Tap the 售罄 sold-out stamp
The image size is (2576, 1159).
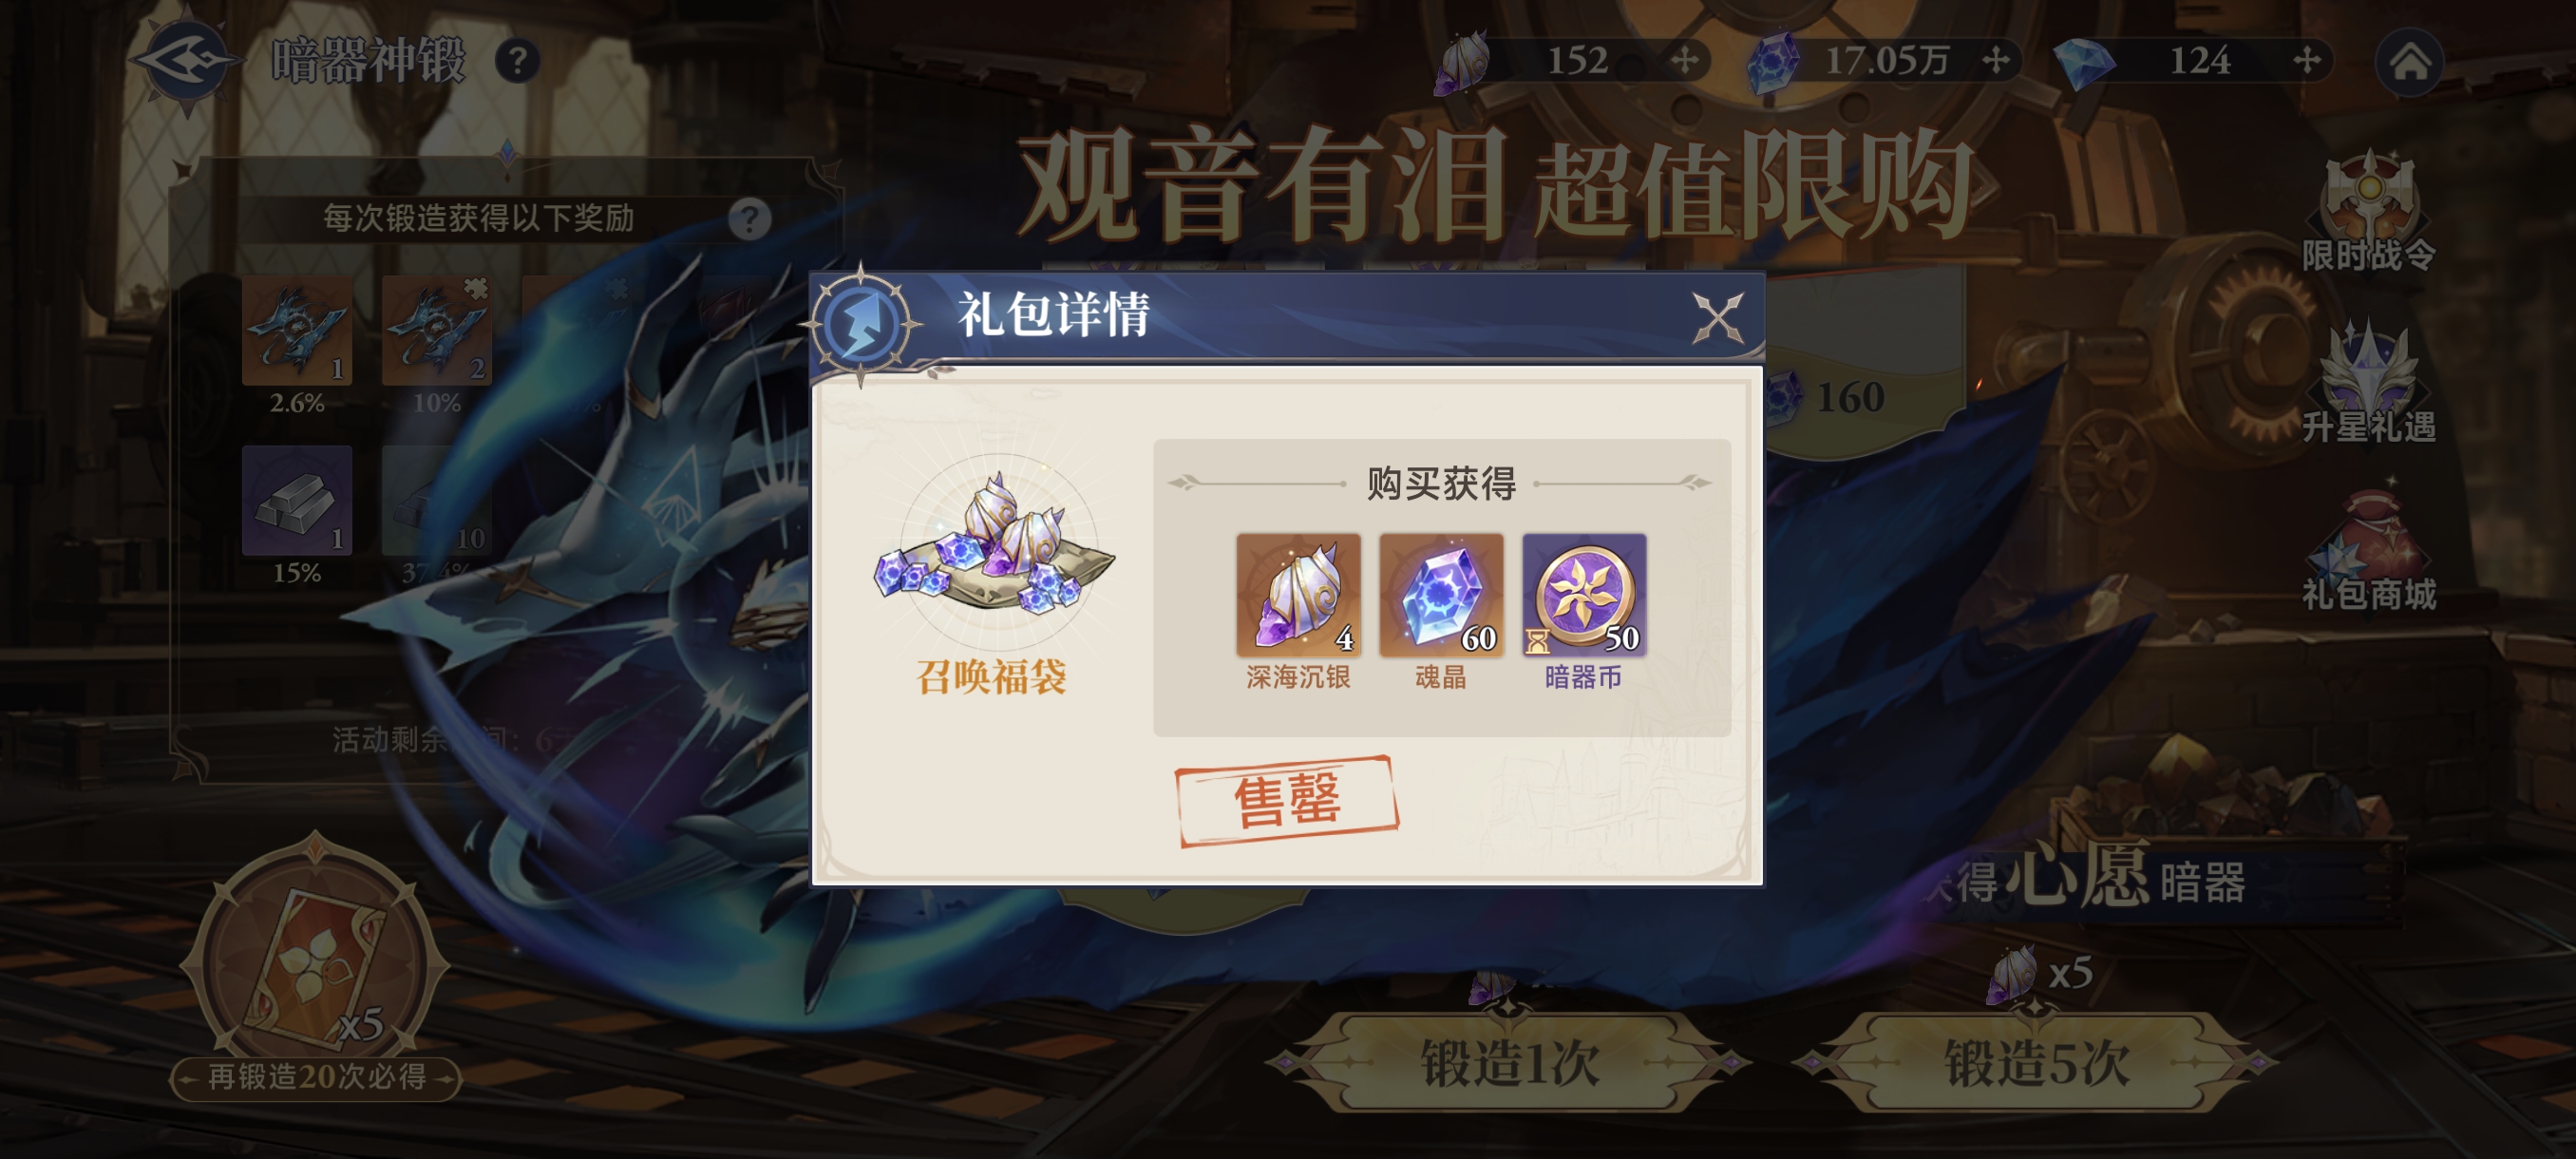tap(1287, 801)
